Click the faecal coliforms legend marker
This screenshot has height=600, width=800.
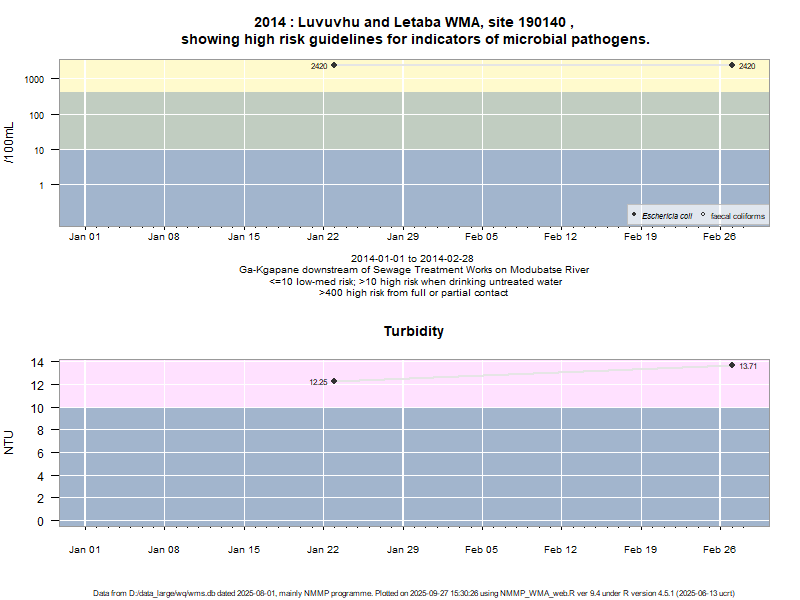[x=703, y=215]
